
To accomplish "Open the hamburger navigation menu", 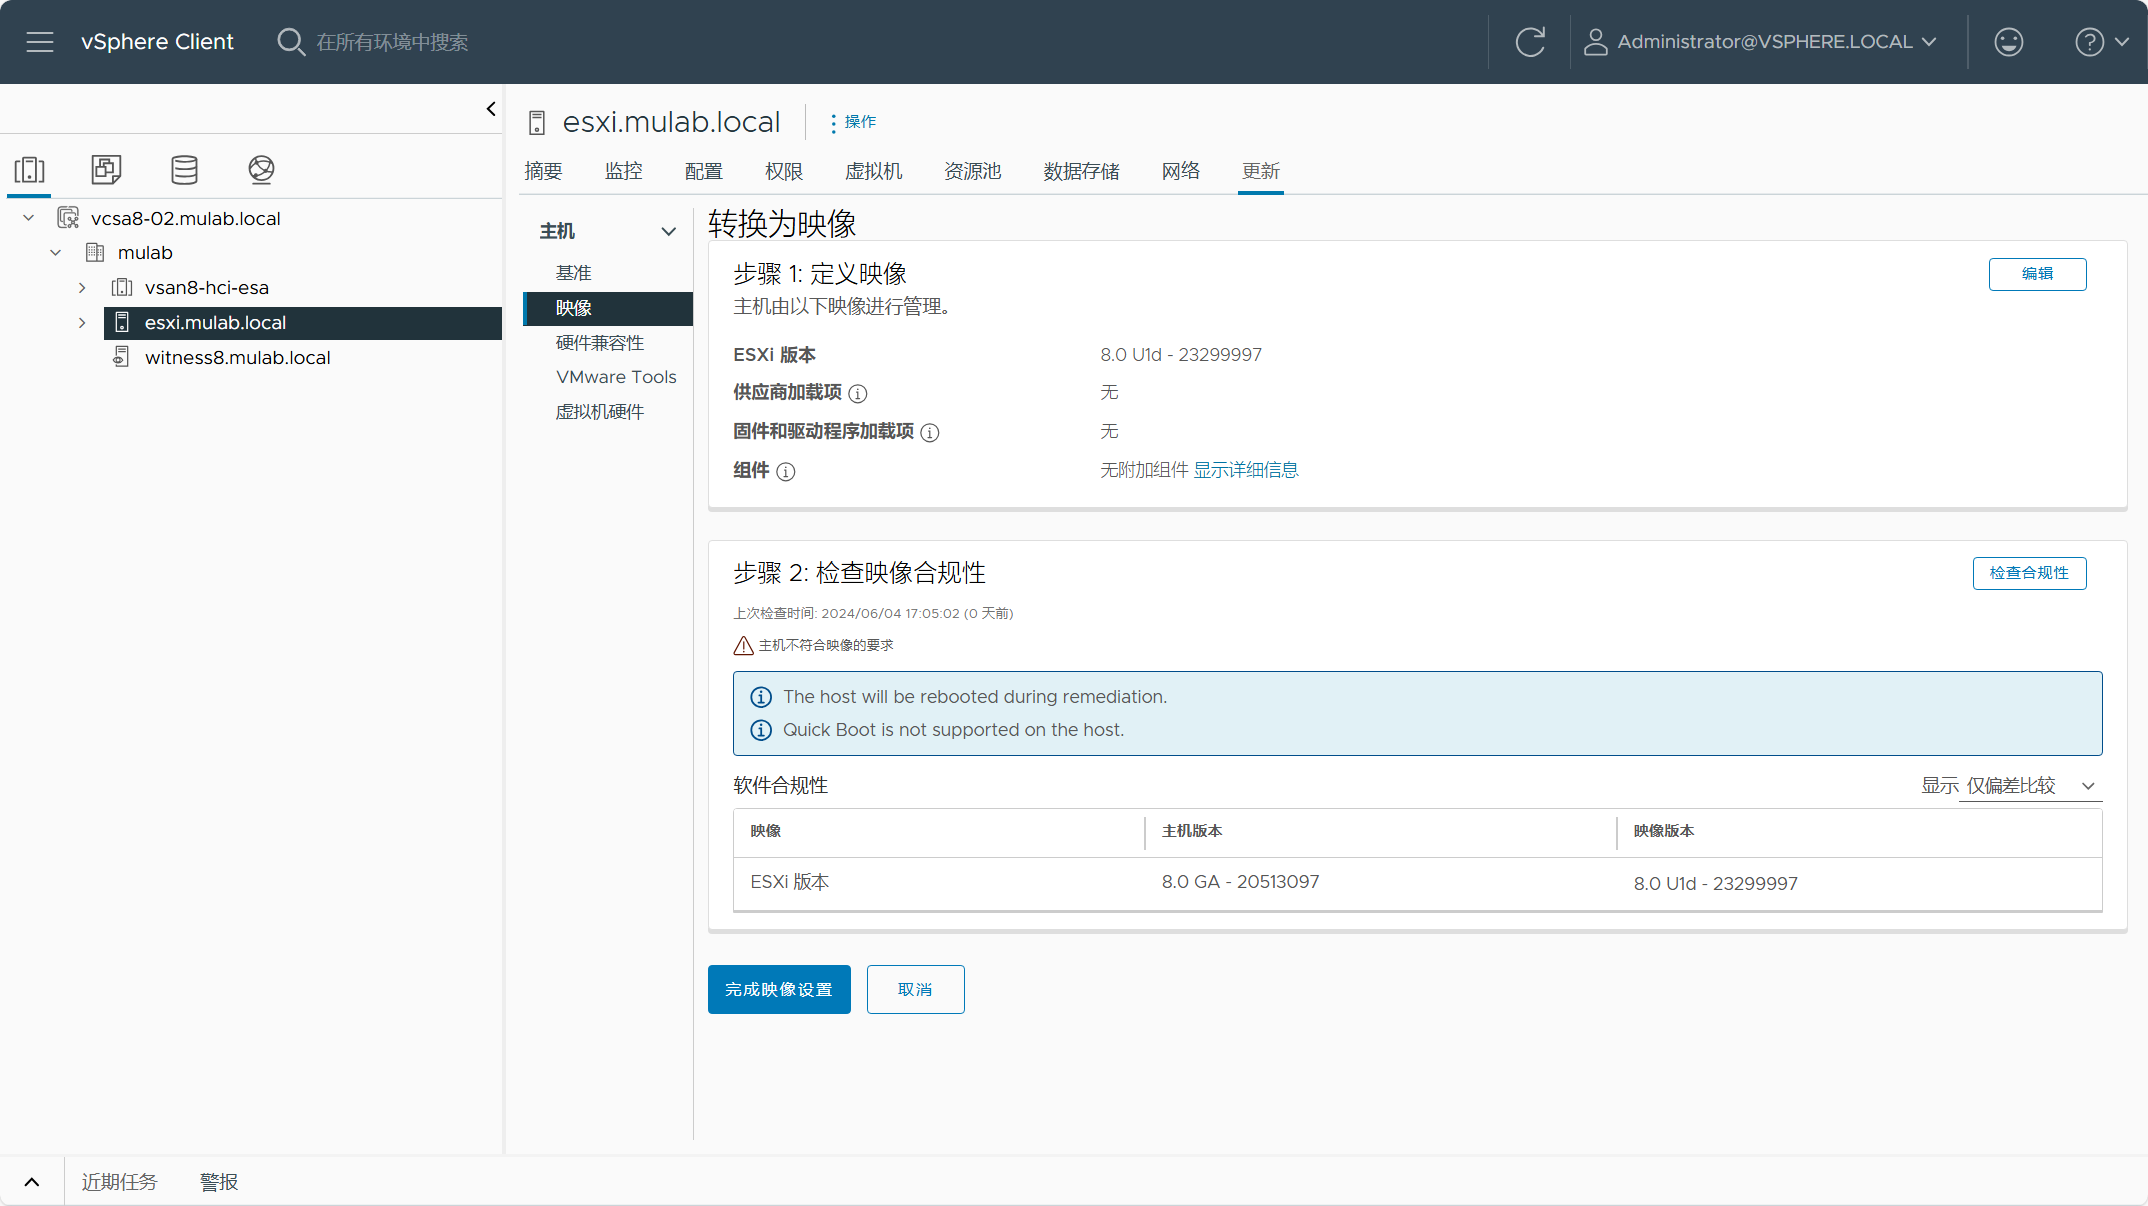I will coord(40,42).
